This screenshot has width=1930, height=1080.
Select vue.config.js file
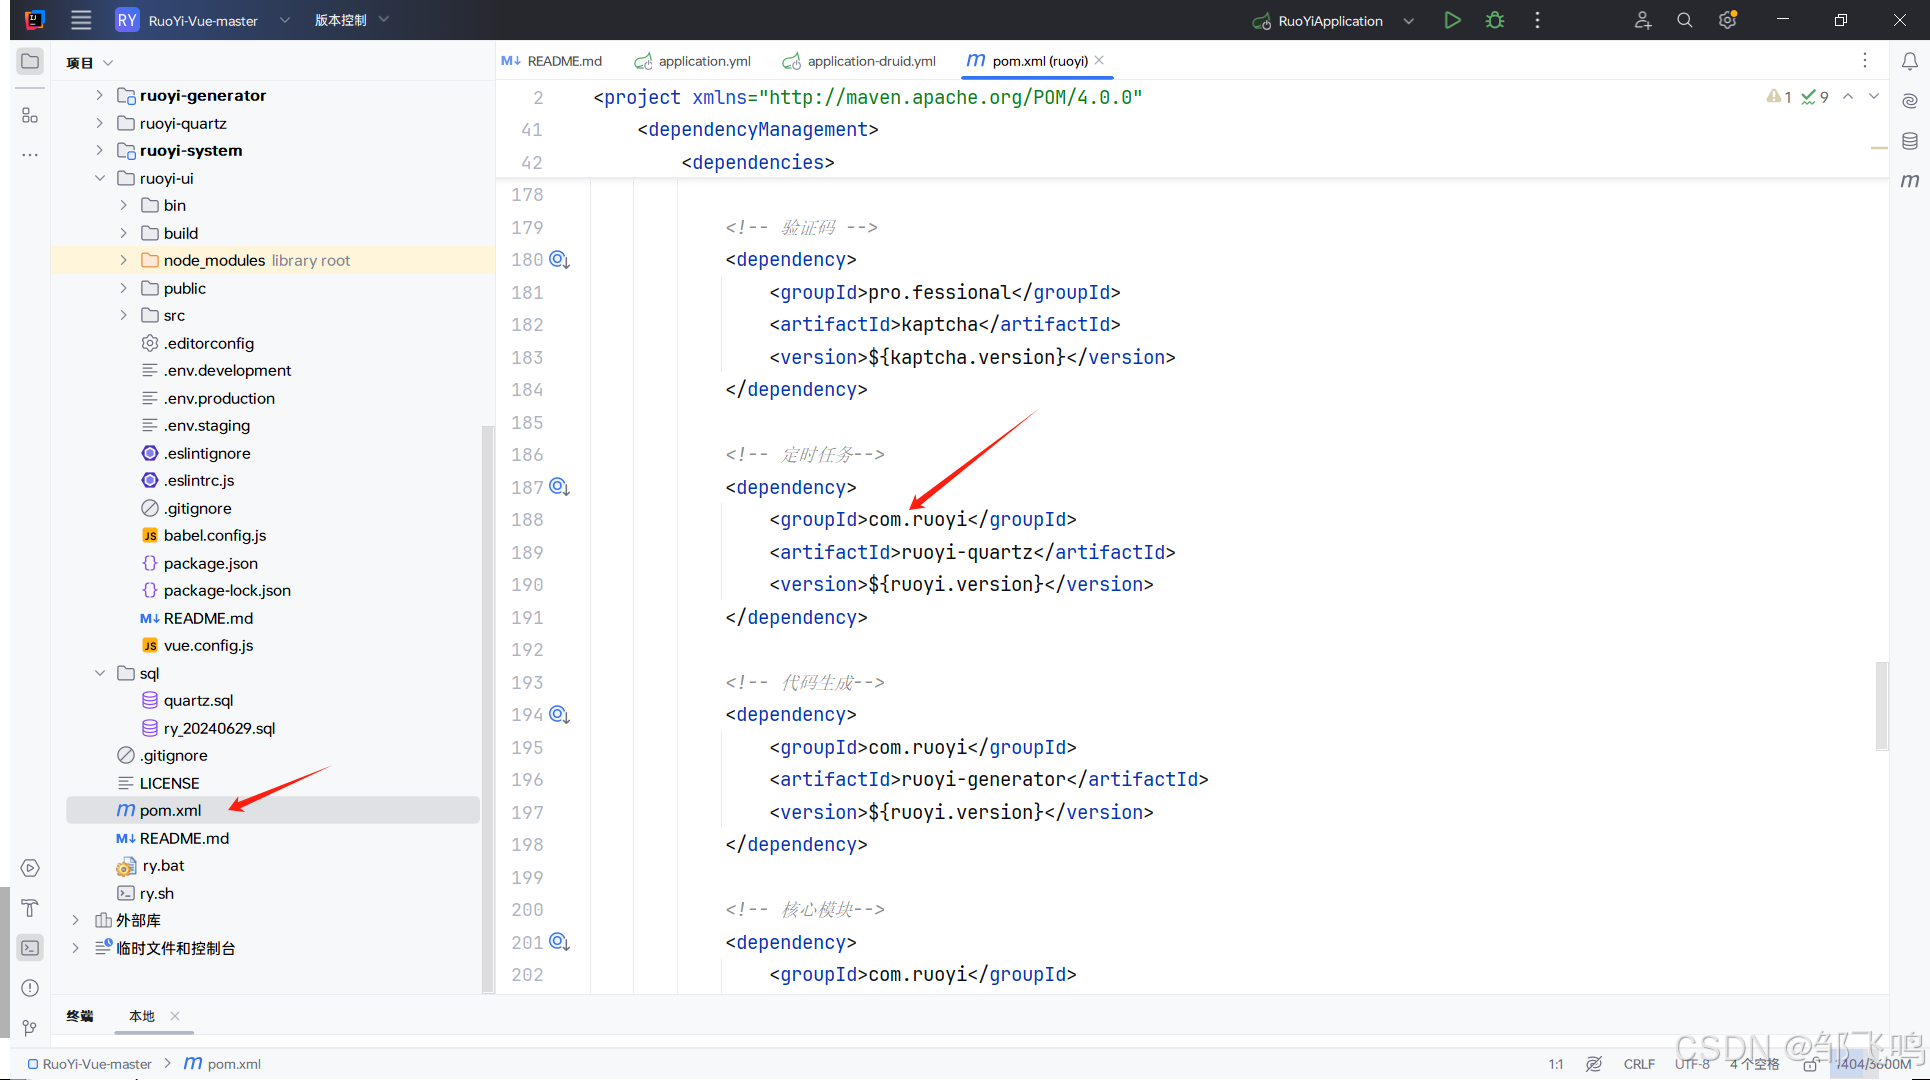208,645
